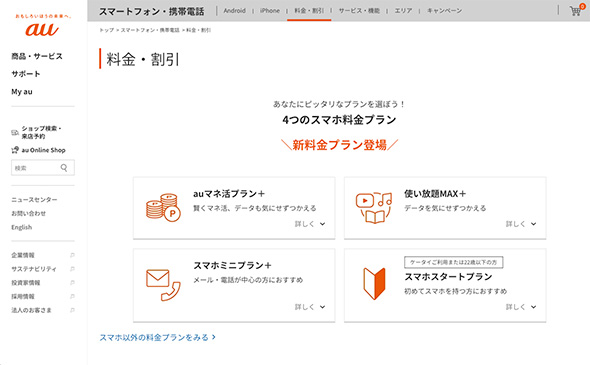Click the au logo
Image resolution: width=590 pixels, height=365 pixels.
[42, 29]
